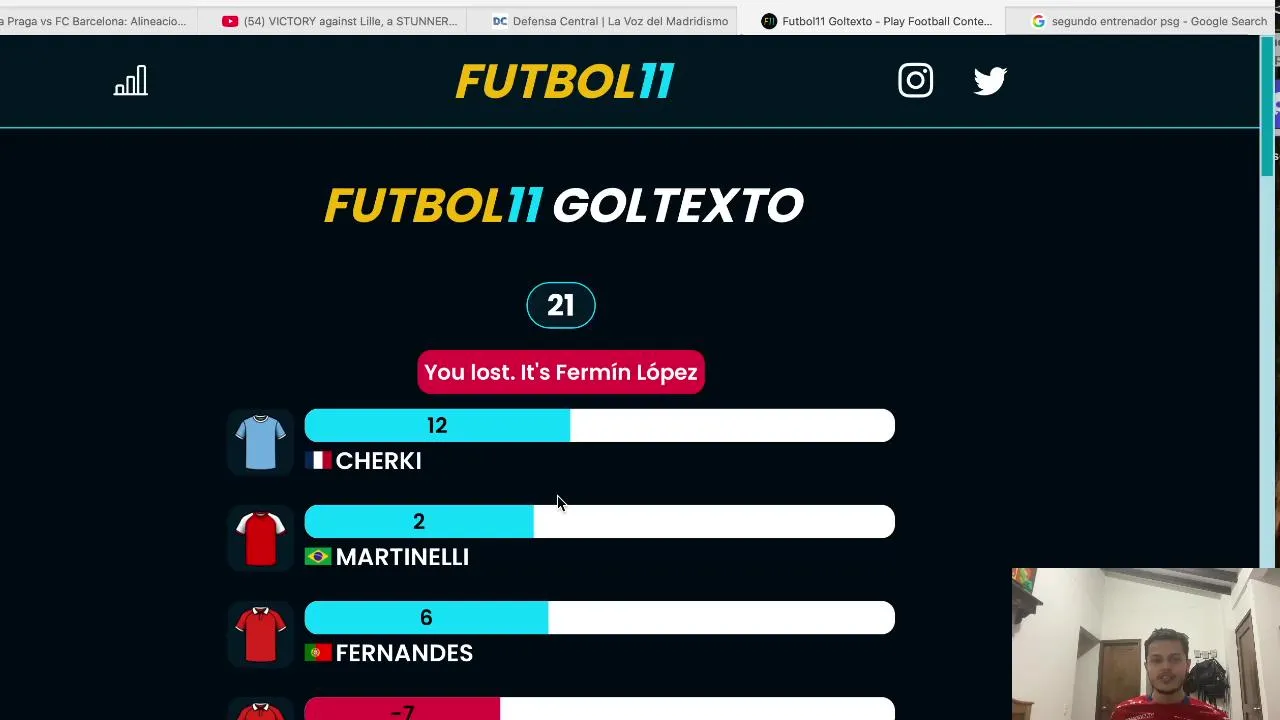Switch to the Defensa Central tab
Image resolution: width=1280 pixels, height=720 pixels.
point(610,21)
